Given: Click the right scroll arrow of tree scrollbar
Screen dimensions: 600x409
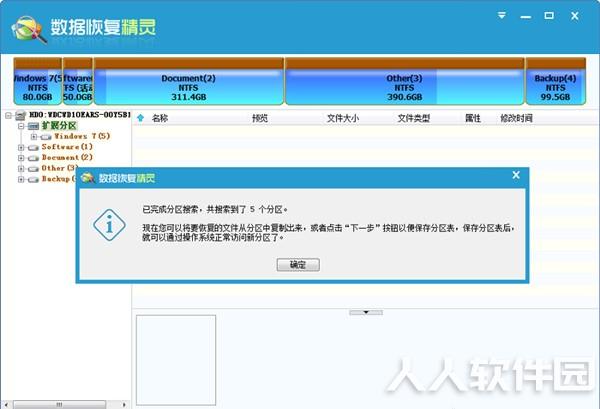Looking at the screenshot, I should (124, 404).
